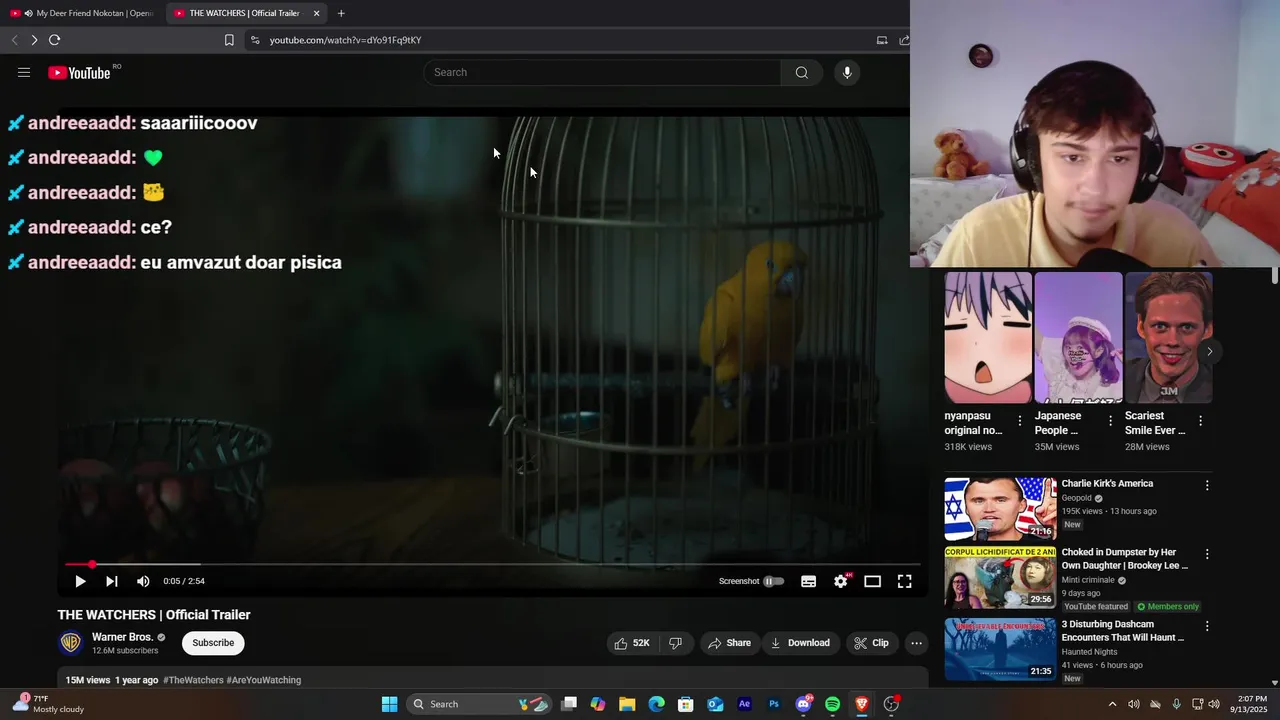Open the Windows Start menu
The height and width of the screenshot is (720, 1280).
(x=390, y=704)
